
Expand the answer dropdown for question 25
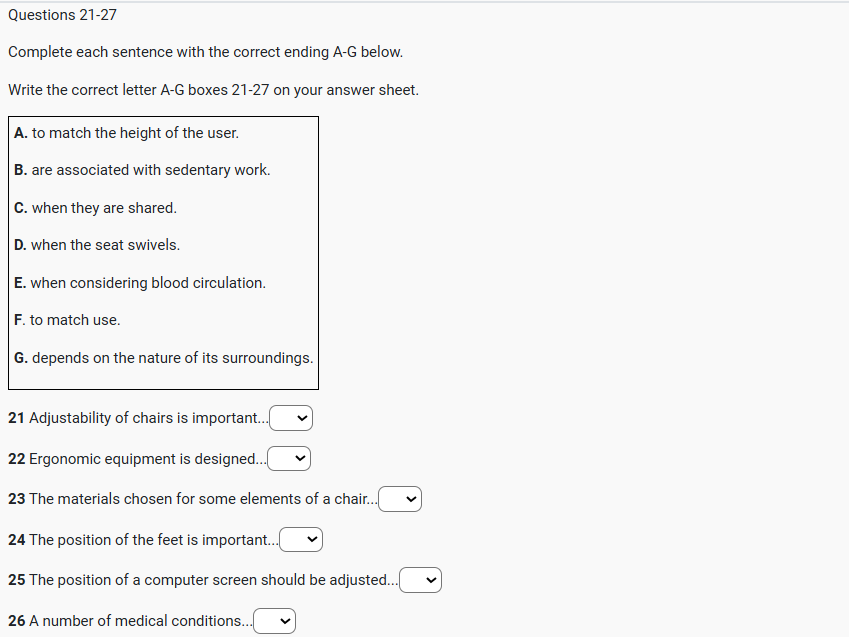click(420, 580)
